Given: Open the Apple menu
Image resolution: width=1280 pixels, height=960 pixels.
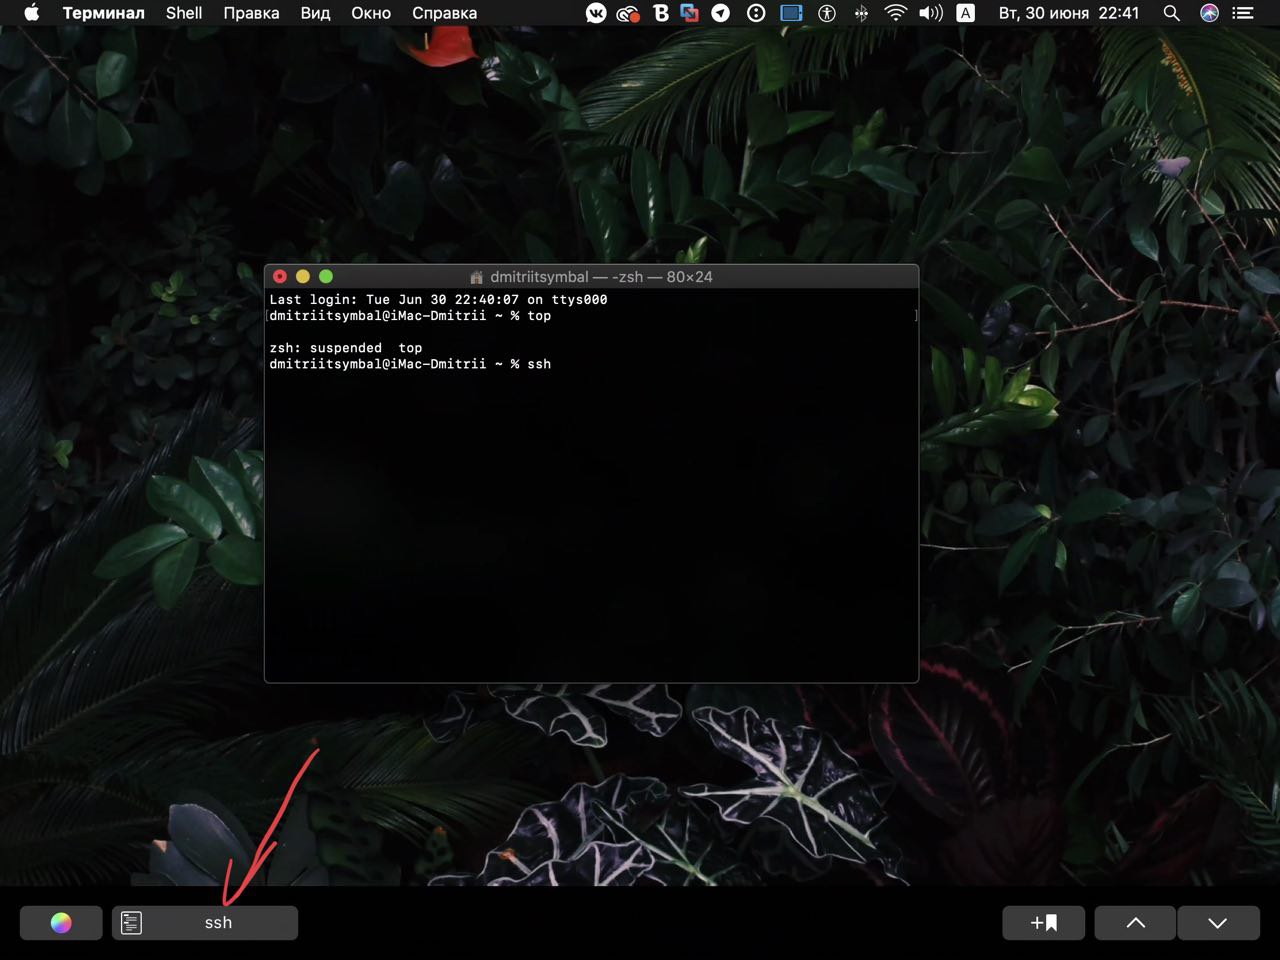Looking at the screenshot, I should coord(31,13).
